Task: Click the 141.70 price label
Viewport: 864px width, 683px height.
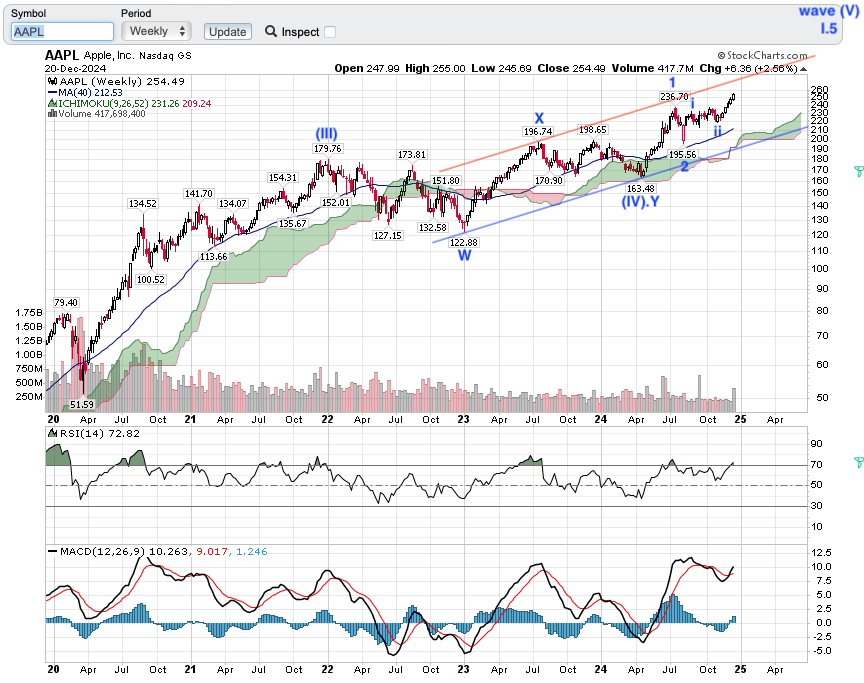Action: [198, 193]
